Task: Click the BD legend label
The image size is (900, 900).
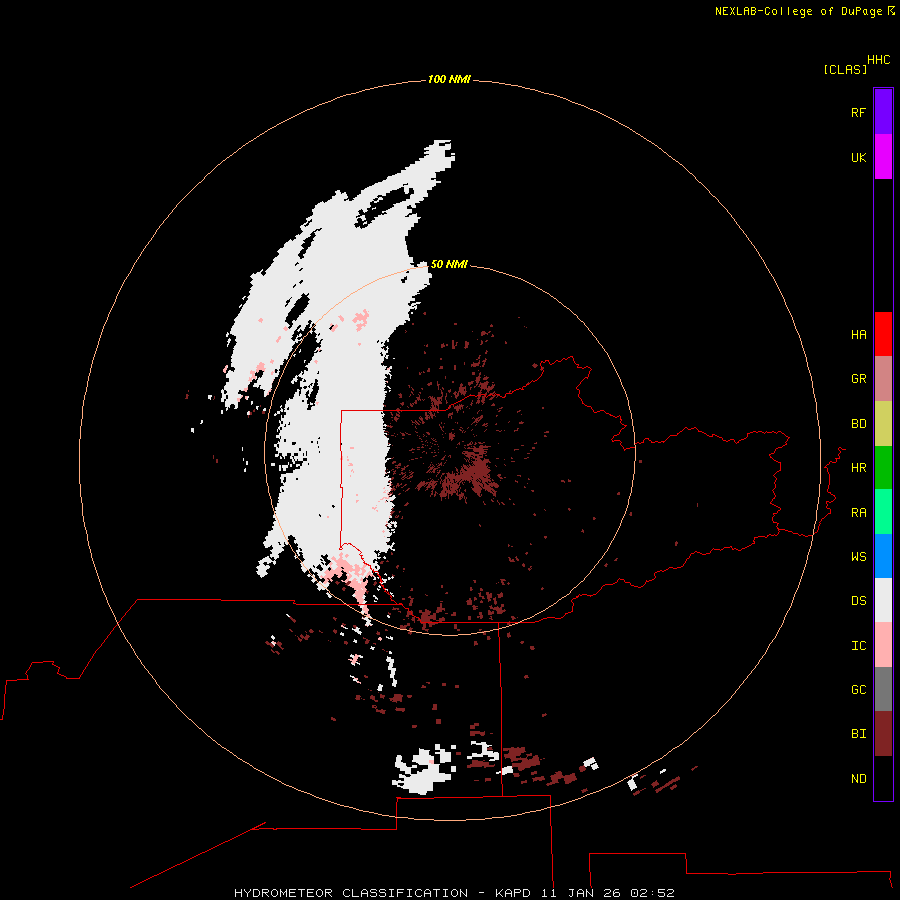Action: pyautogui.click(x=858, y=424)
